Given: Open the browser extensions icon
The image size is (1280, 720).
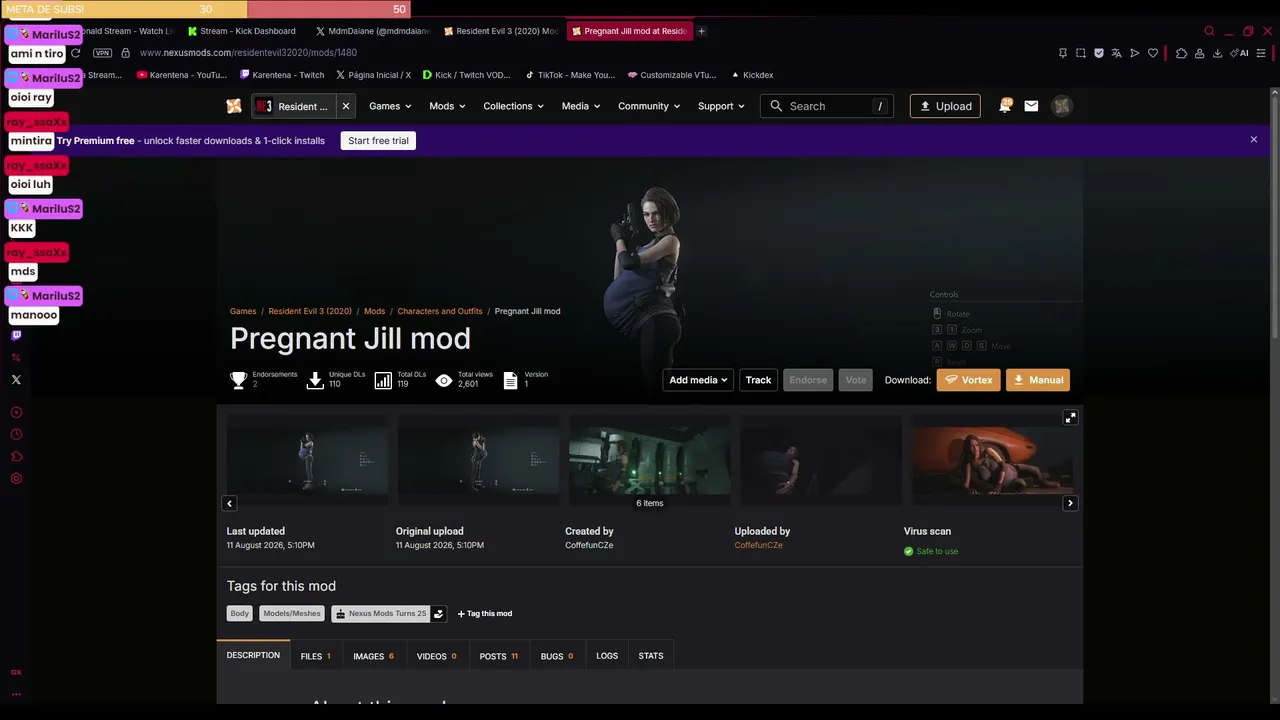Looking at the screenshot, I should pos(1181,53).
